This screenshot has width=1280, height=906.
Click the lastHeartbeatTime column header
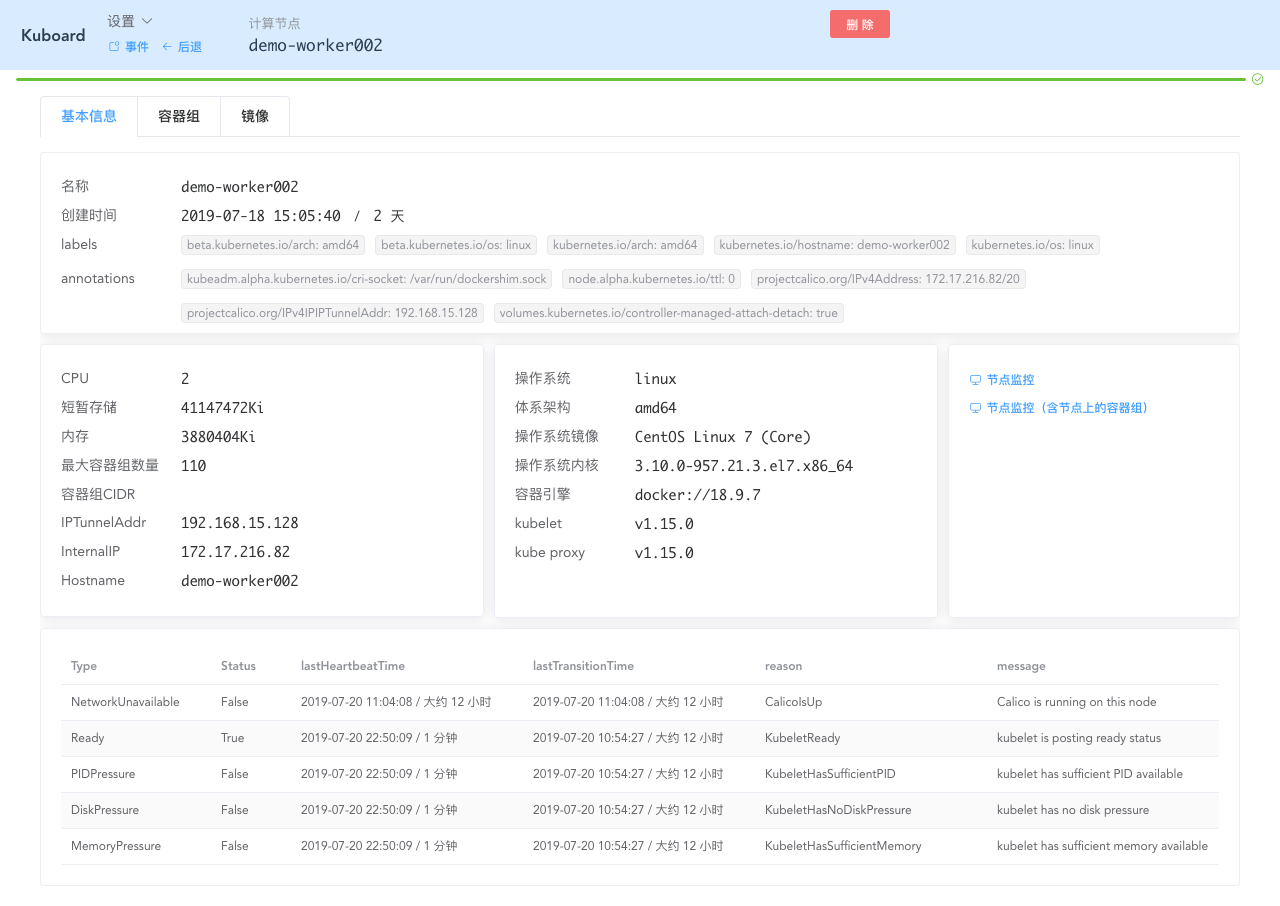click(x=353, y=666)
